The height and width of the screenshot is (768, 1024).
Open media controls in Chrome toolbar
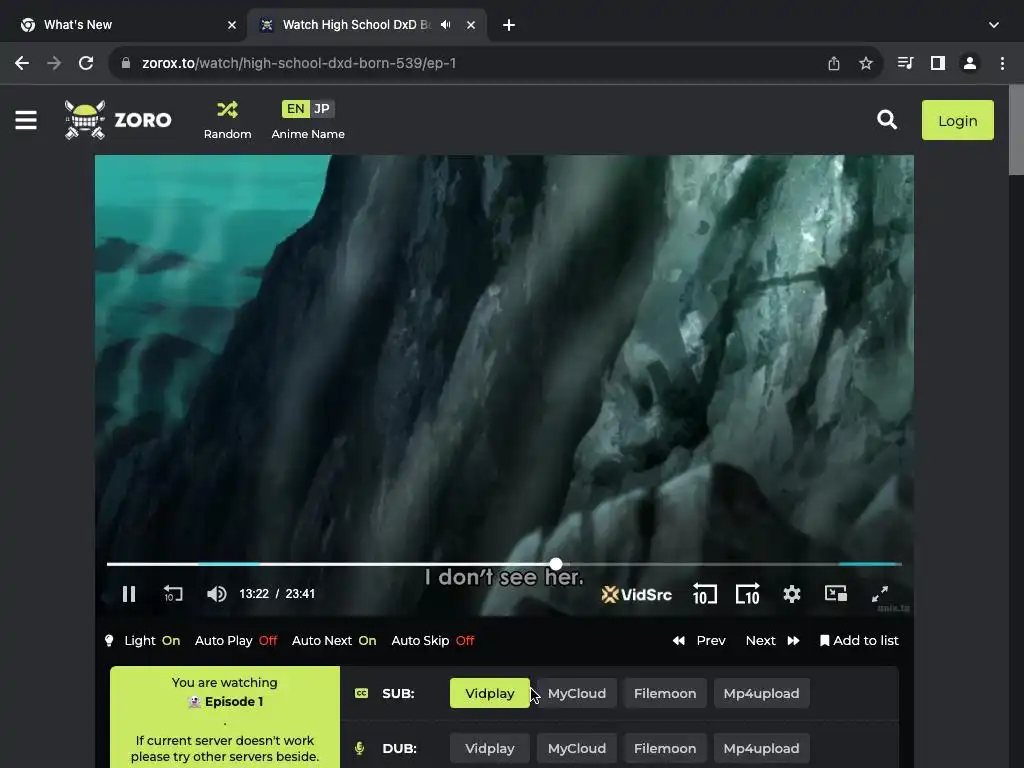[905, 63]
